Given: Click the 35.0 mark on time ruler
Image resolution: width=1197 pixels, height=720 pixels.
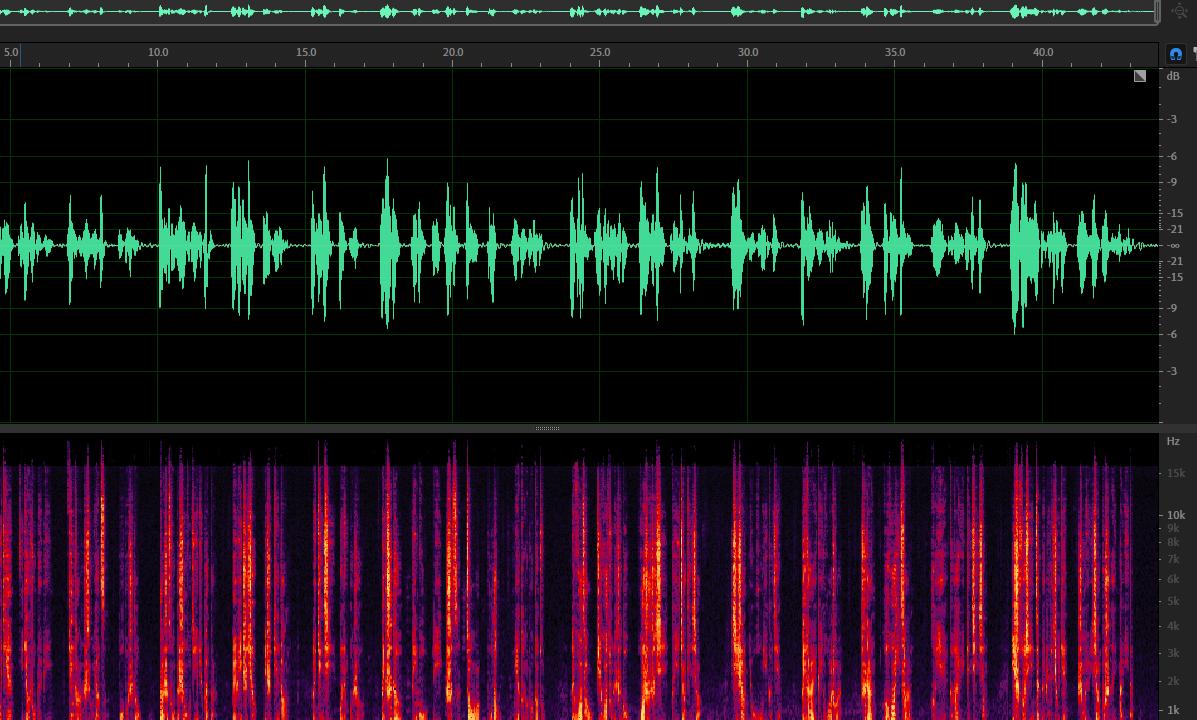Looking at the screenshot, I should point(895,52).
